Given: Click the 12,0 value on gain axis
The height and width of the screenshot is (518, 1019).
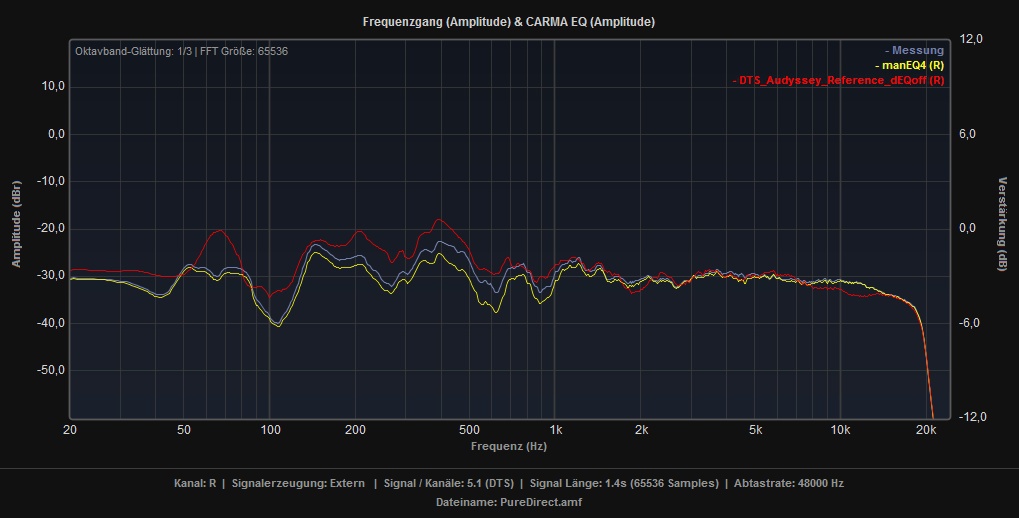Looking at the screenshot, I should (x=972, y=39).
